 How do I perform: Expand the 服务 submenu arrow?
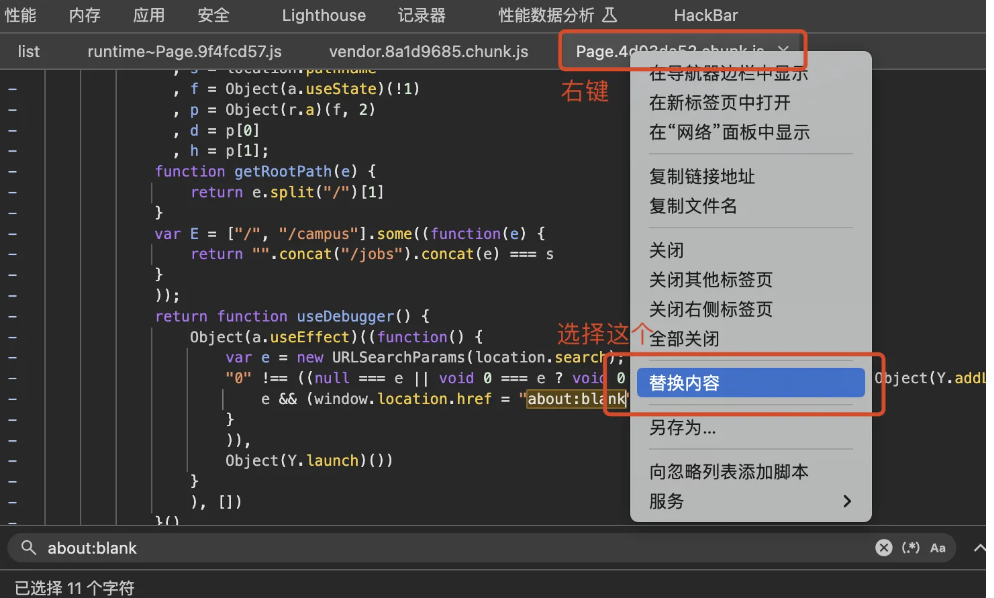click(x=847, y=501)
